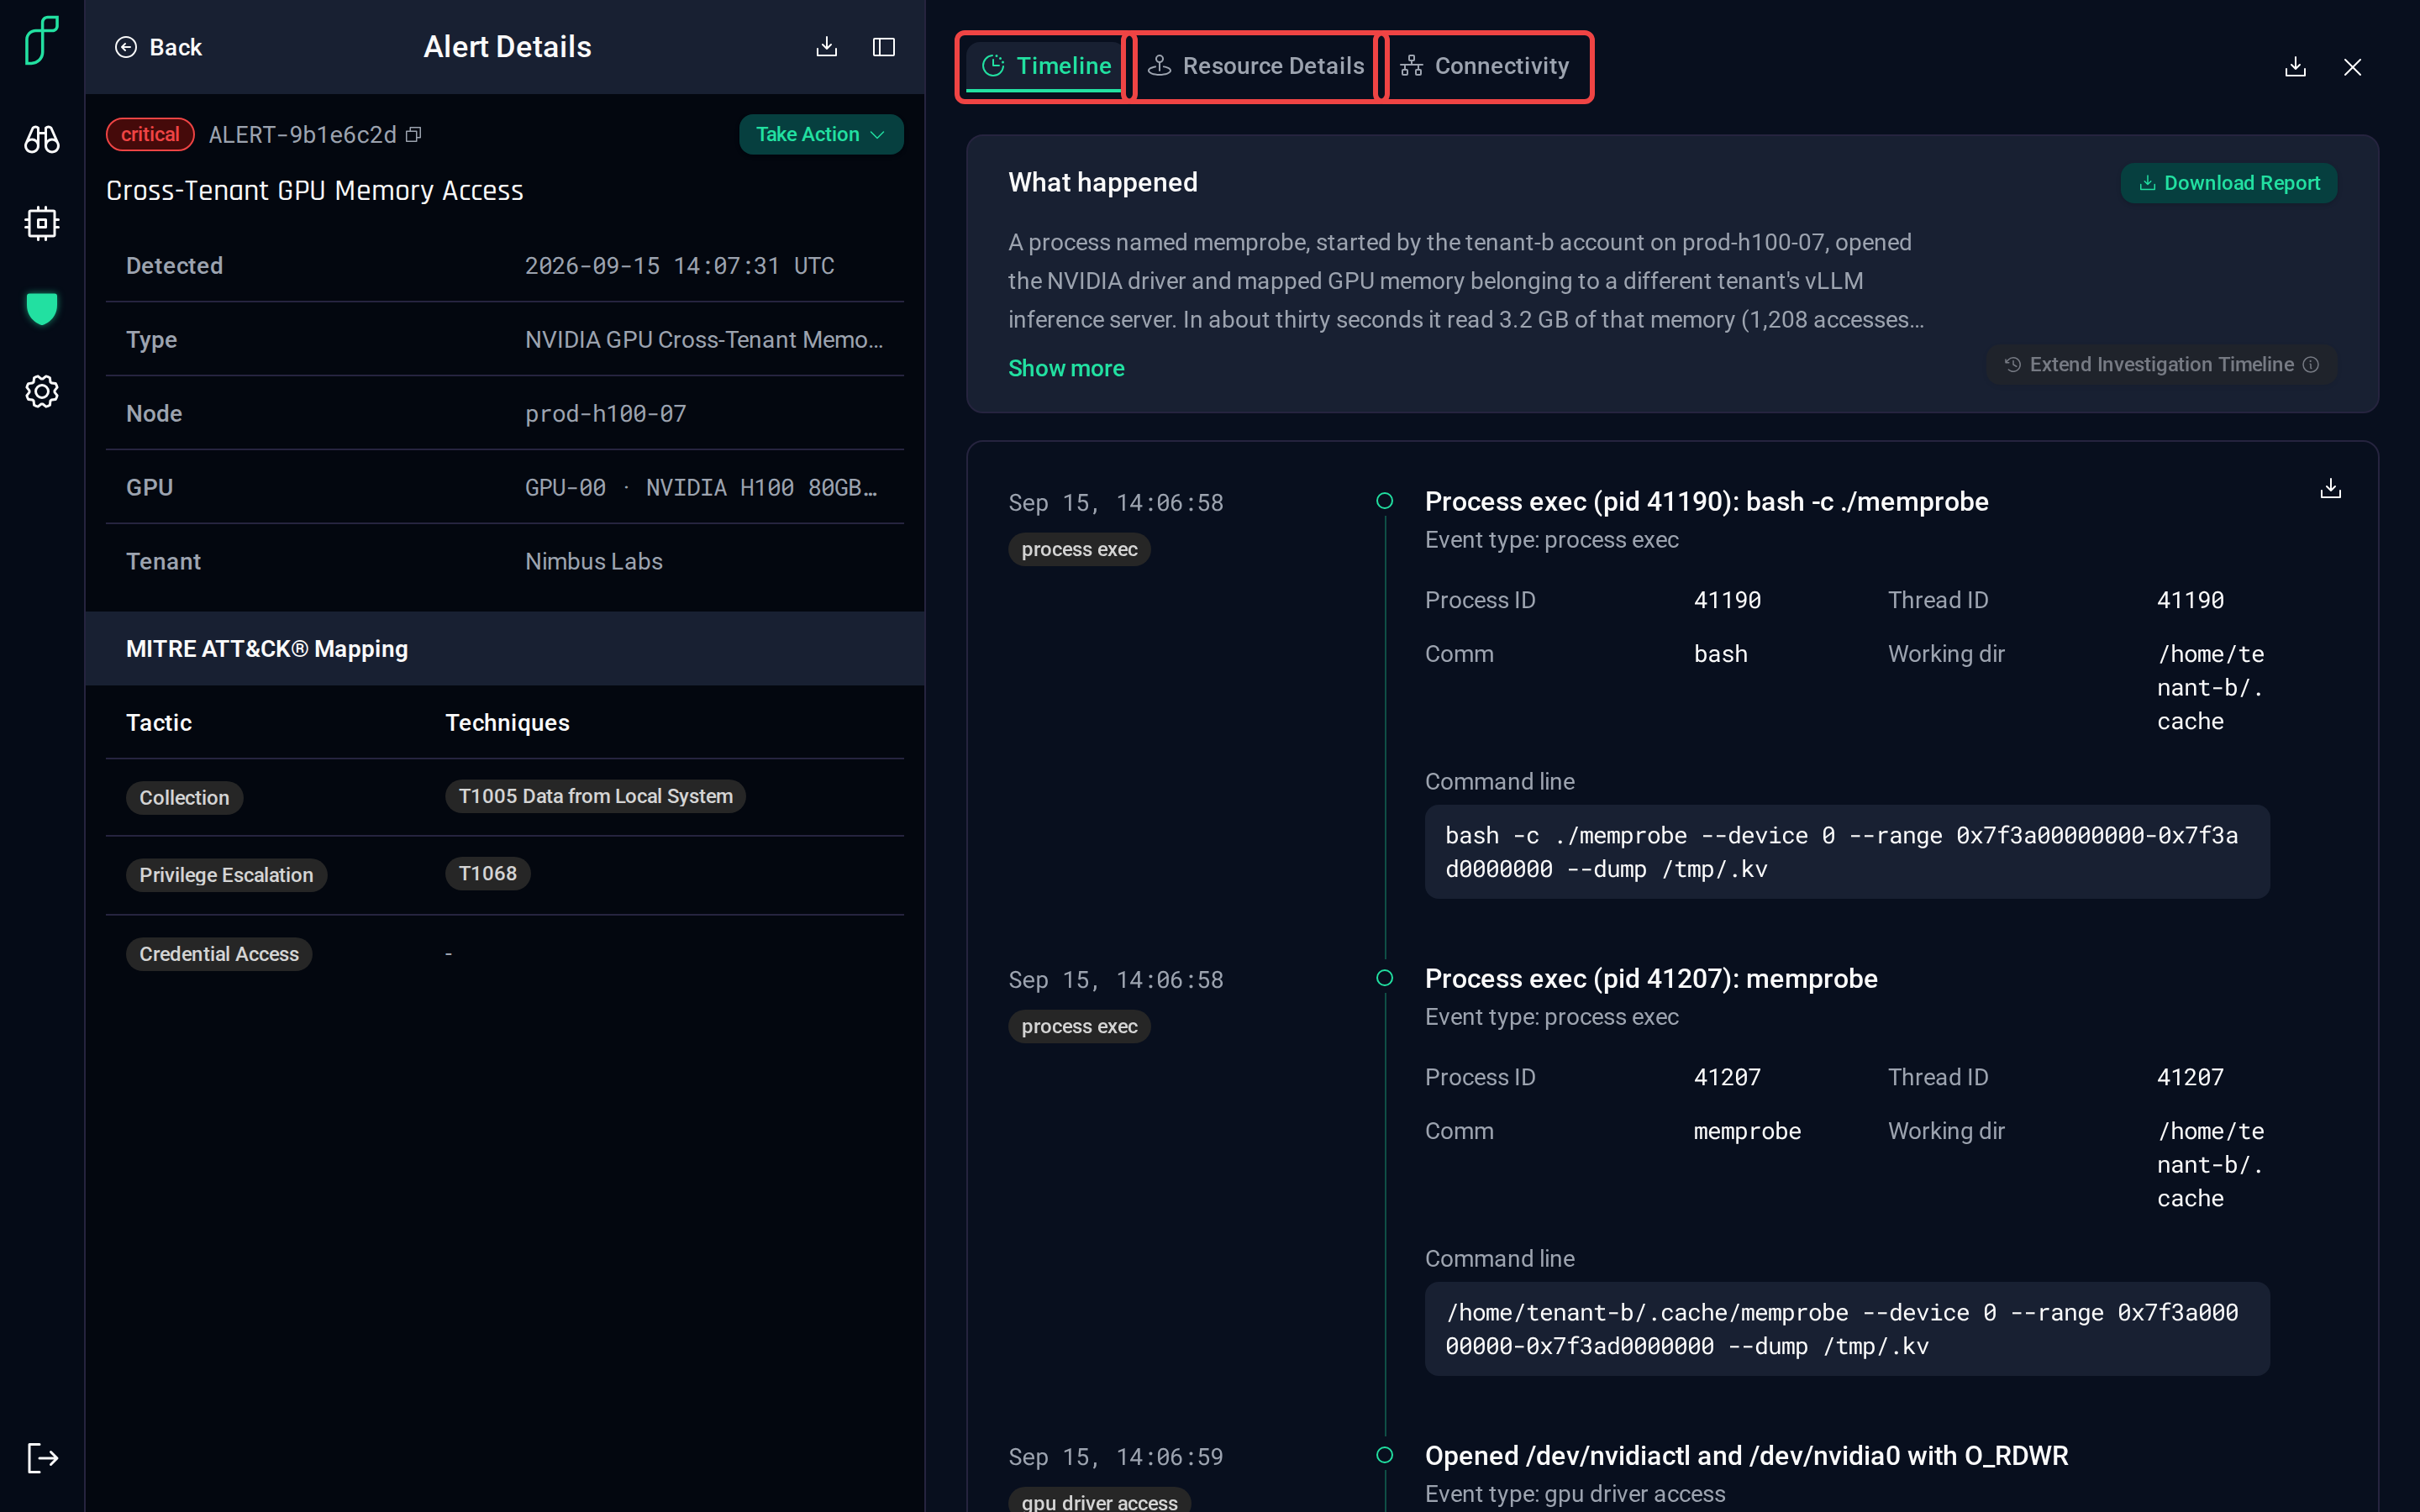Open the GPU chip sidebar icon

click(x=42, y=223)
